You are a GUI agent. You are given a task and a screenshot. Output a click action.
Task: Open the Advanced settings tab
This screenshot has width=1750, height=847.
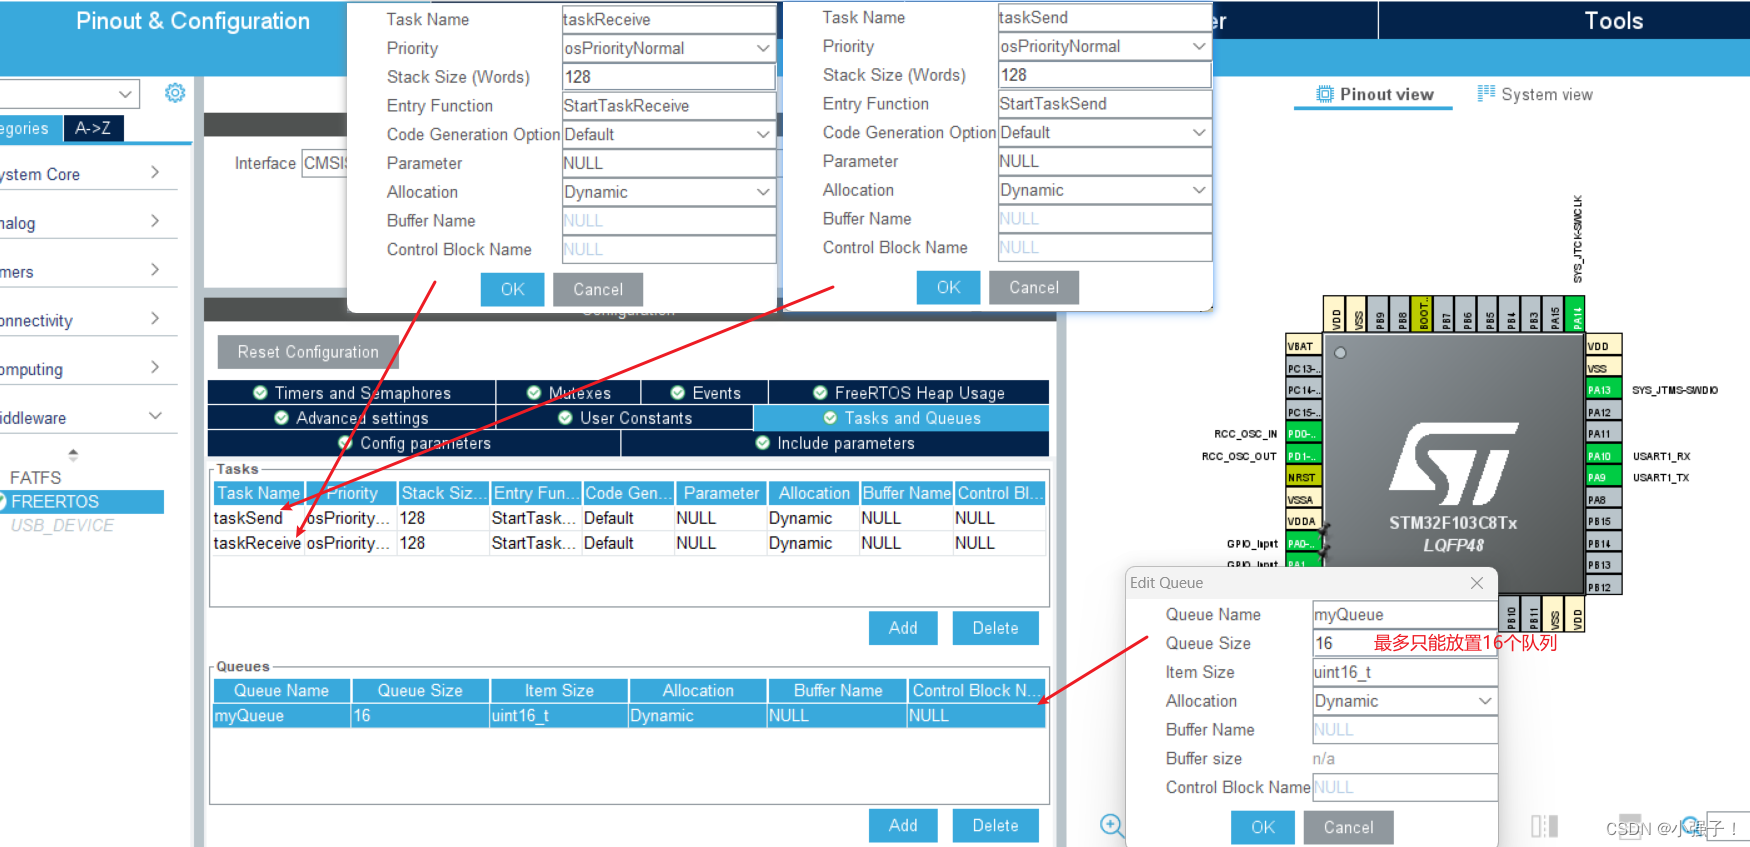click(351, 418)
